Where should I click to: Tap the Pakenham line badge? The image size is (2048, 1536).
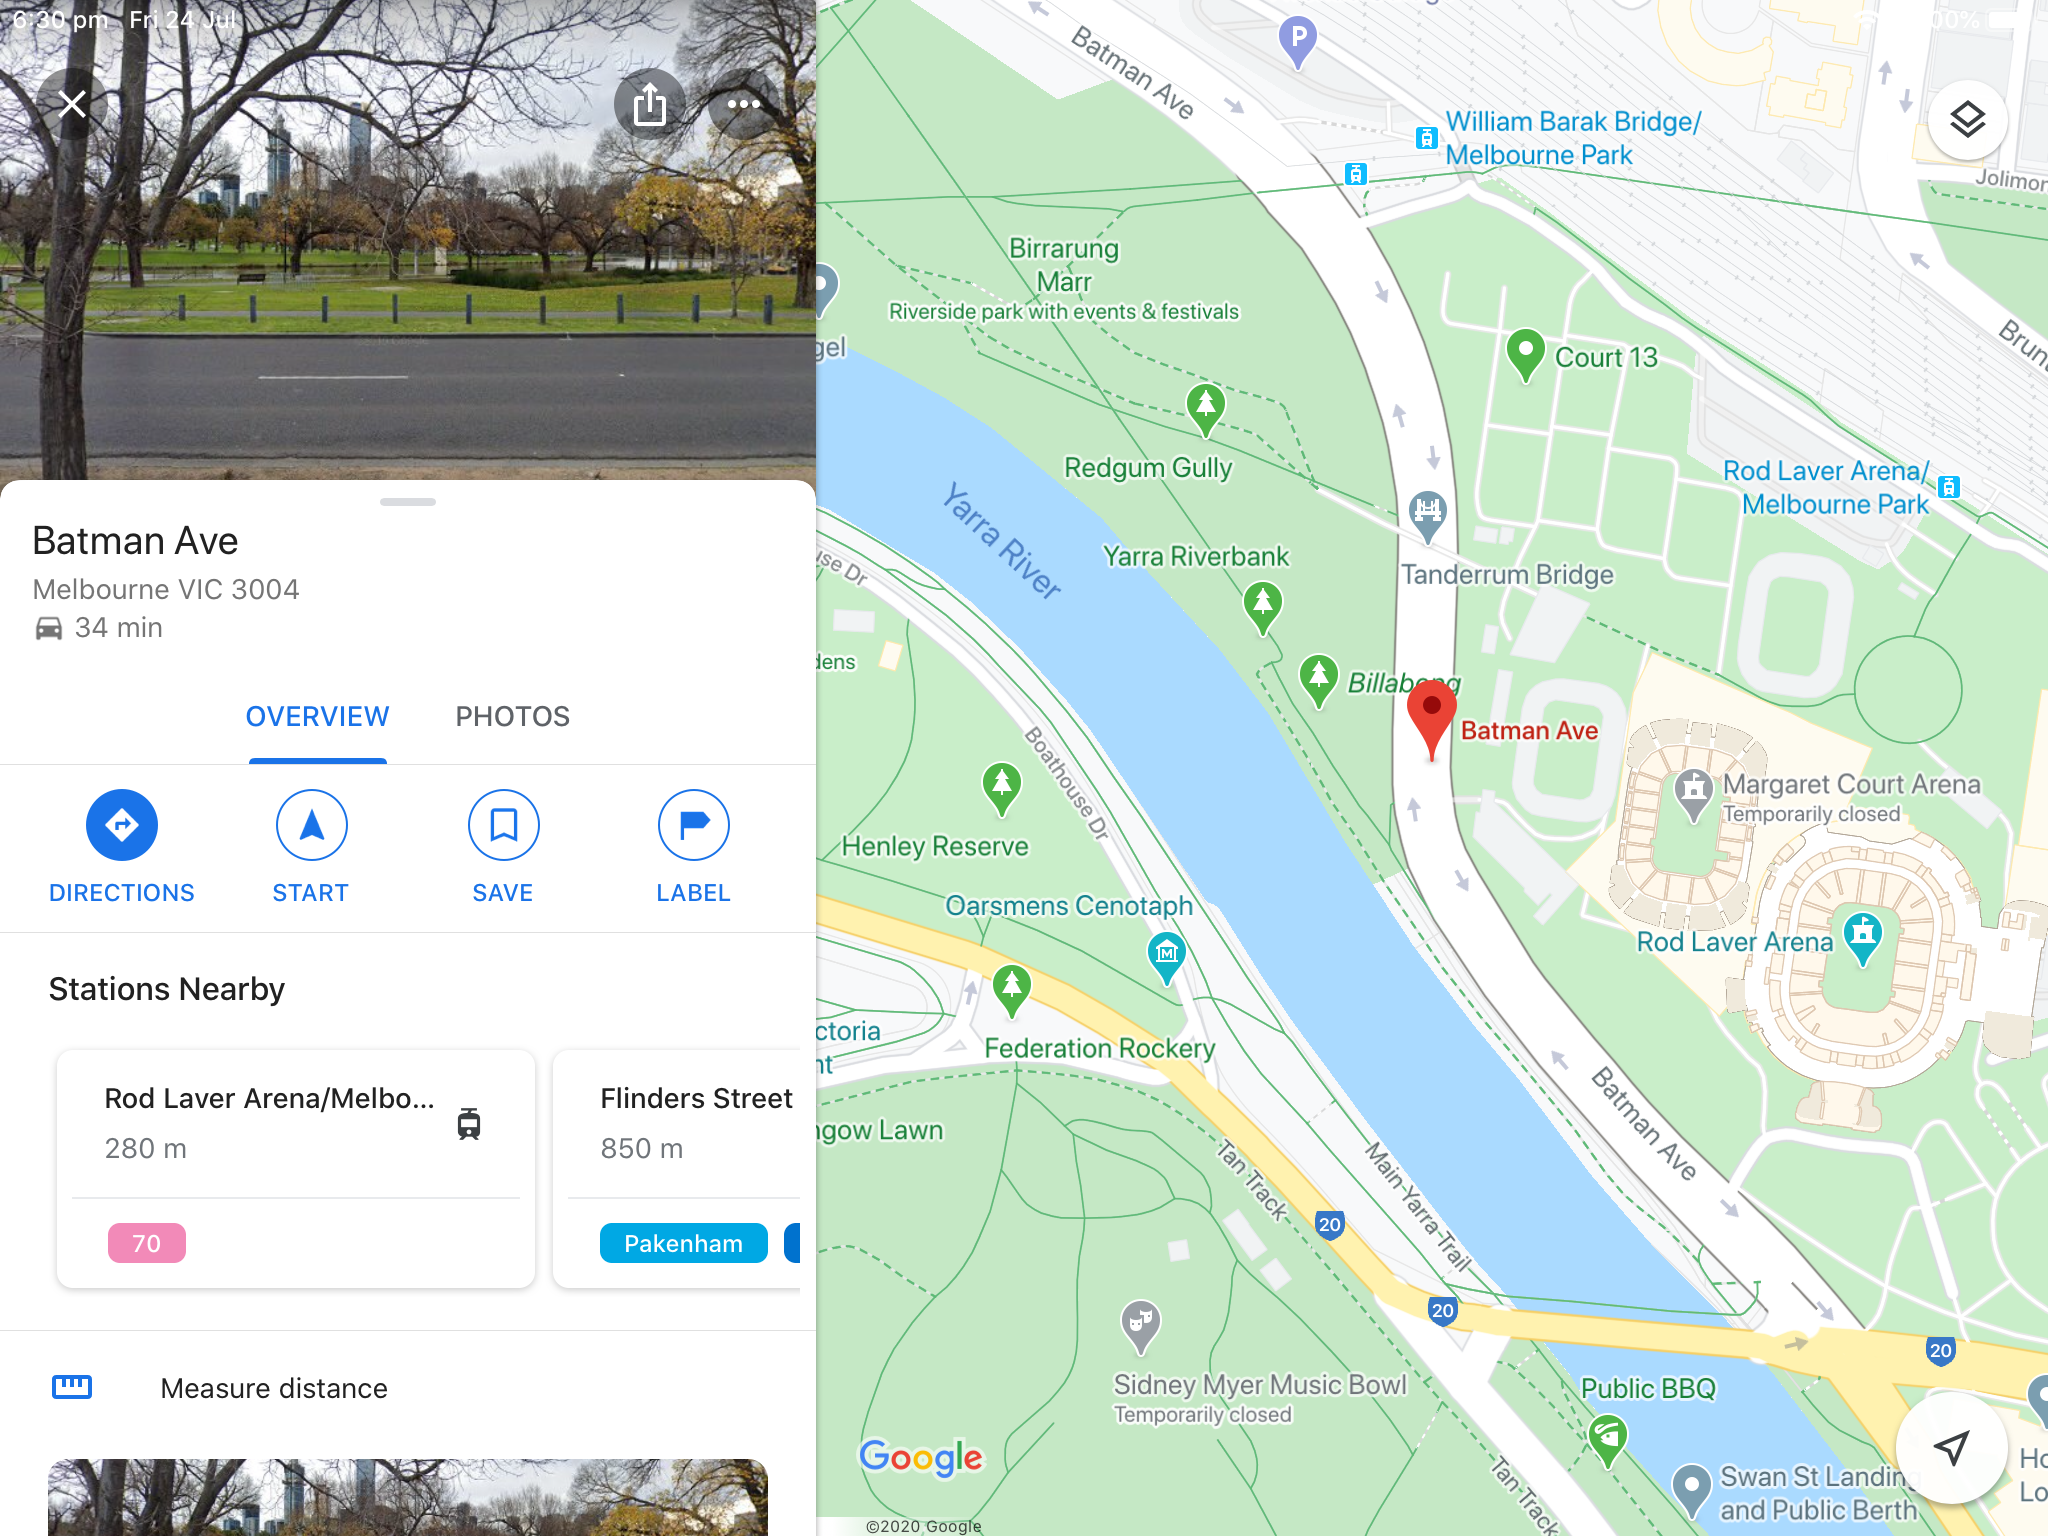pos(684,1243)
